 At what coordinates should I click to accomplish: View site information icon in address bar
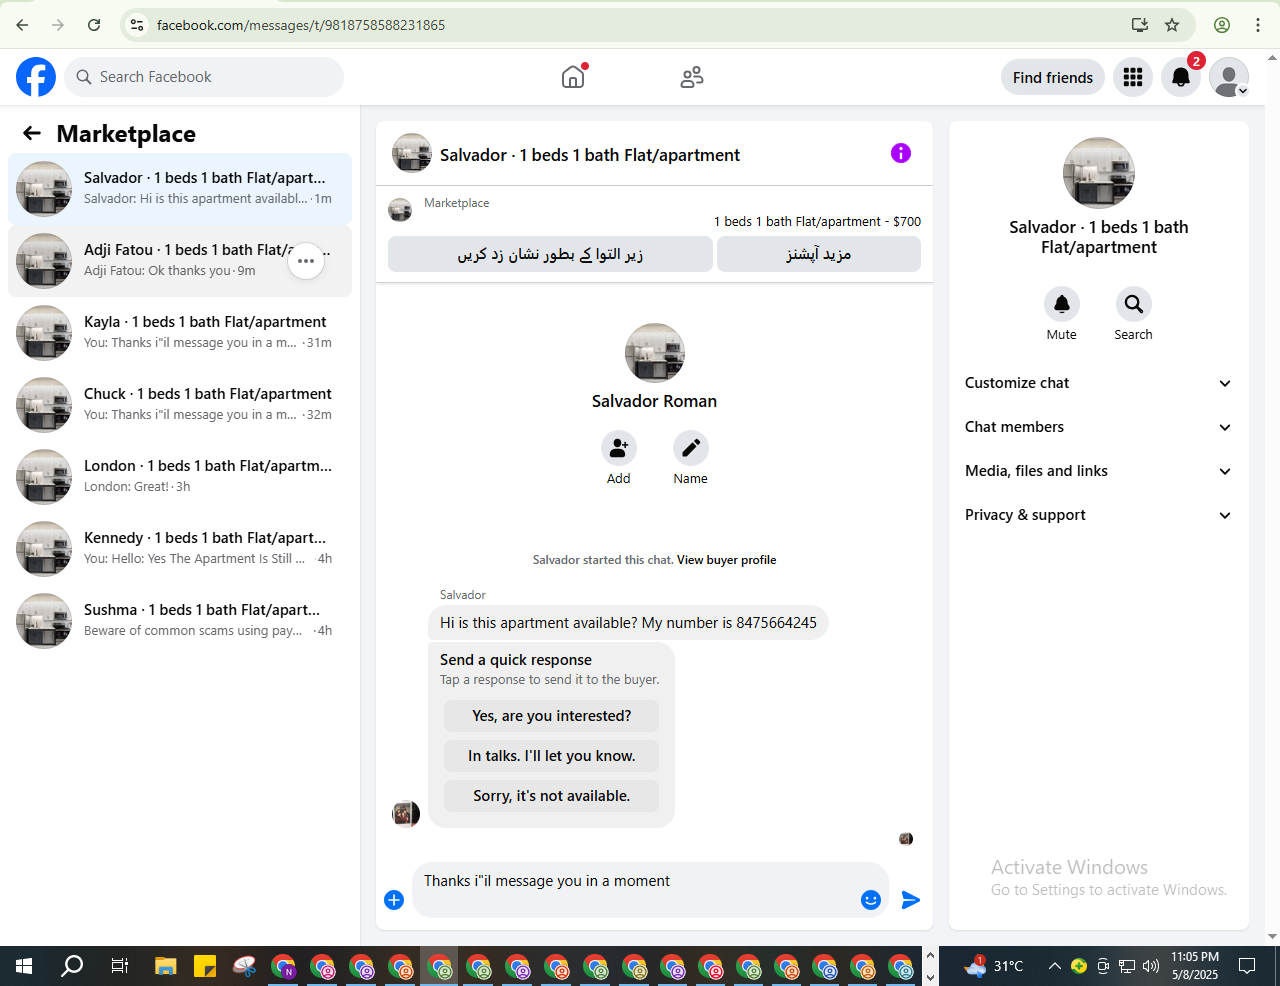[138, 25]
